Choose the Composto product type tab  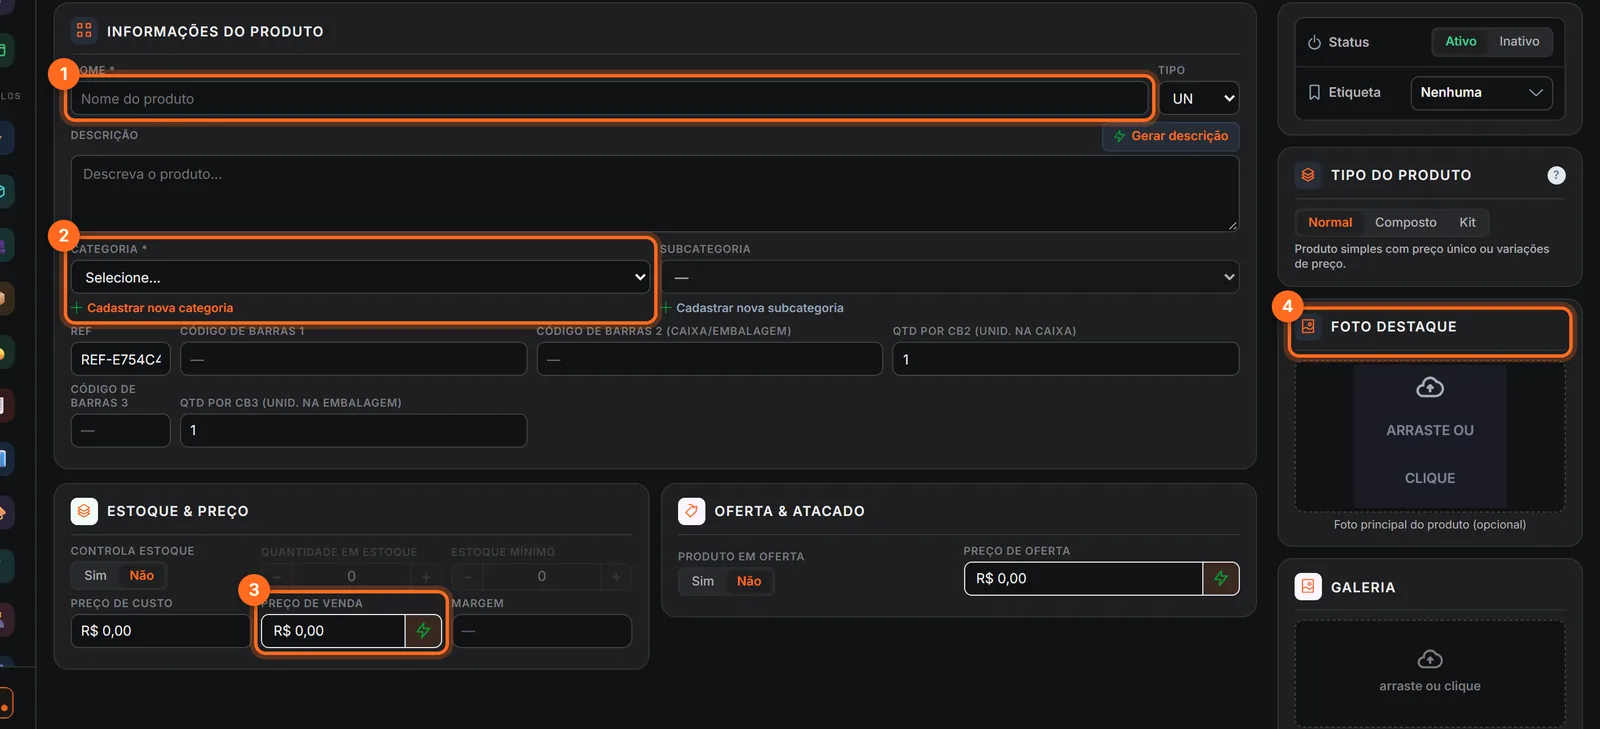tap(1405, 222)
